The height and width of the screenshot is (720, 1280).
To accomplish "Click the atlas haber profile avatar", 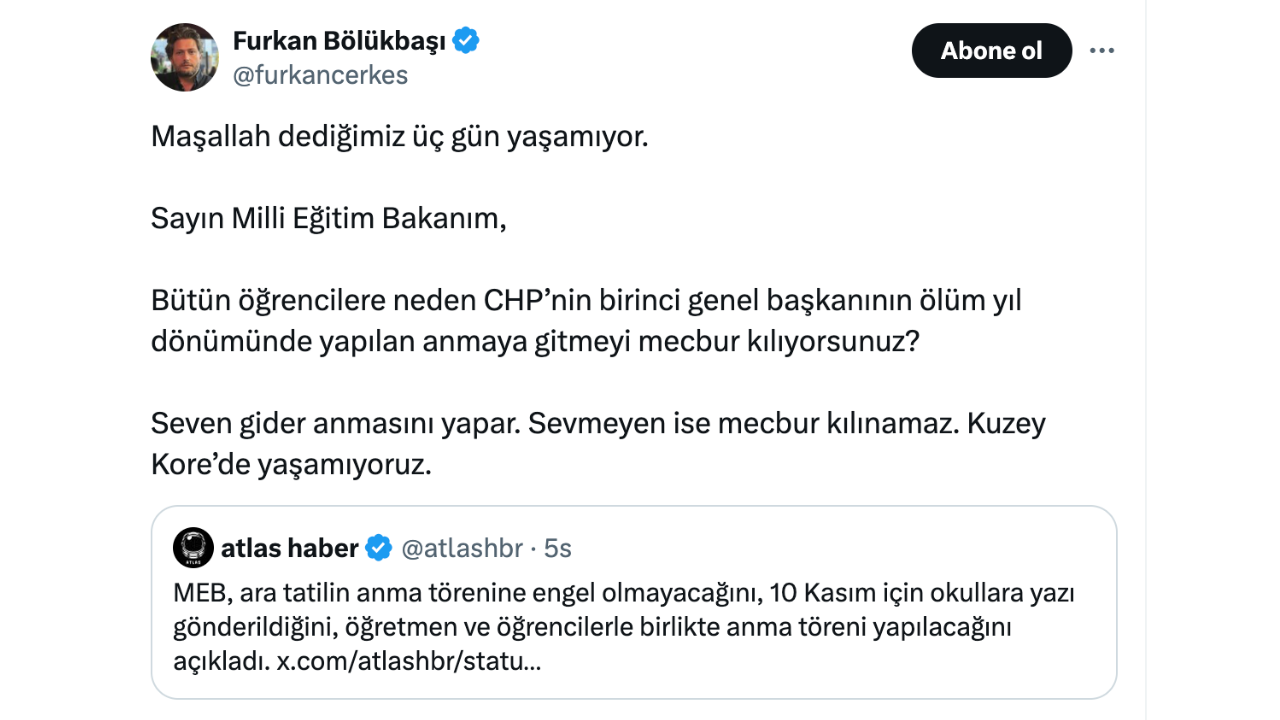I will pos(194,548).
